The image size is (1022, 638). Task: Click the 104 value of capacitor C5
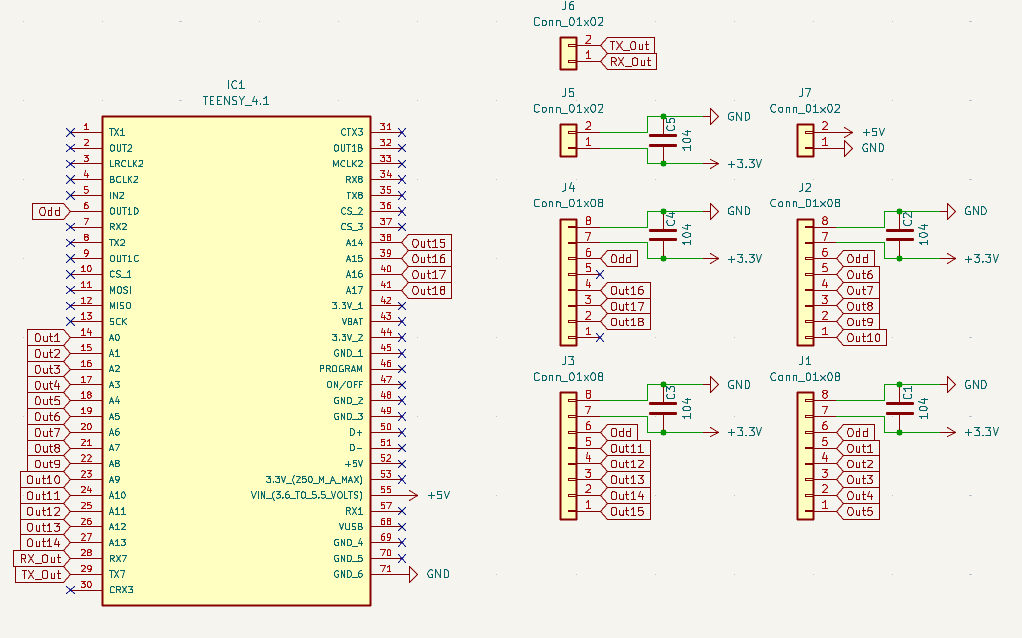pos(686,140)
